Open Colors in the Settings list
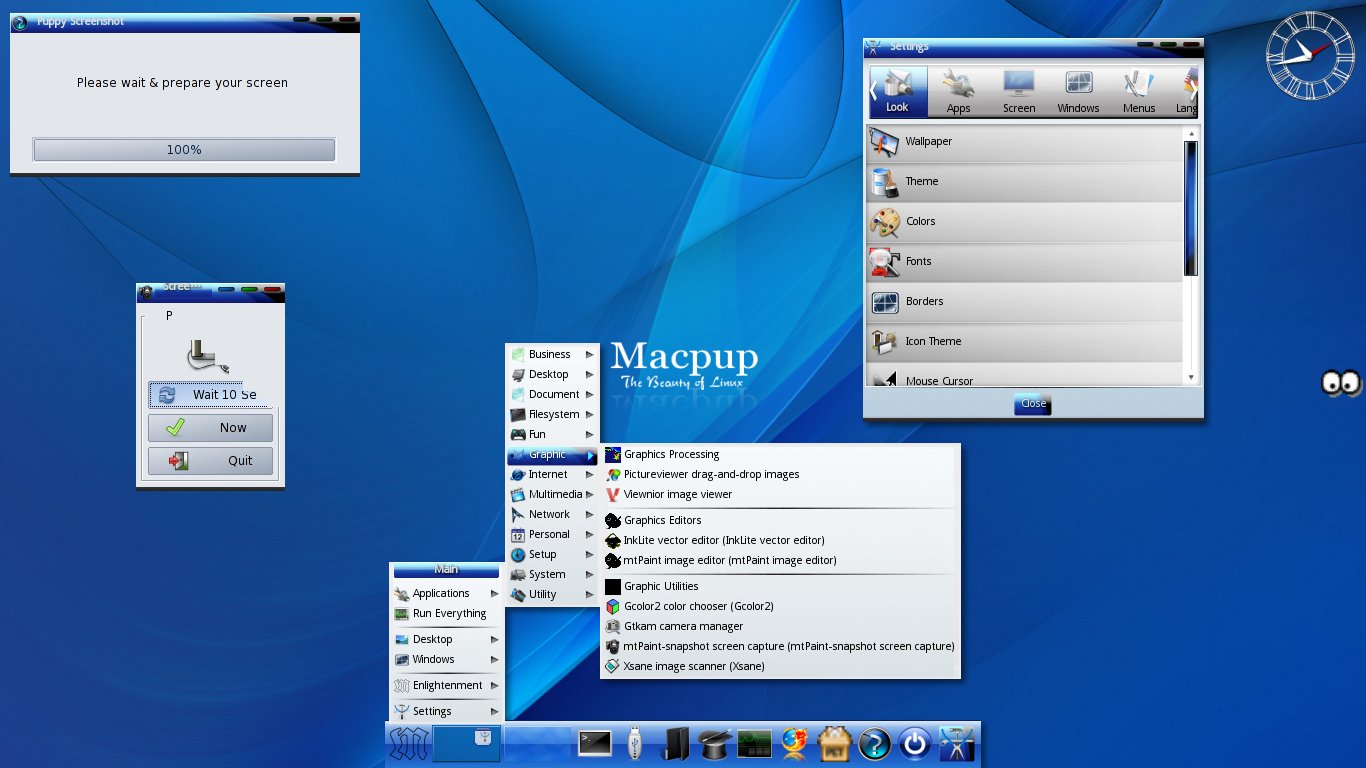1366x768 pixels. tap(1025, 222)
